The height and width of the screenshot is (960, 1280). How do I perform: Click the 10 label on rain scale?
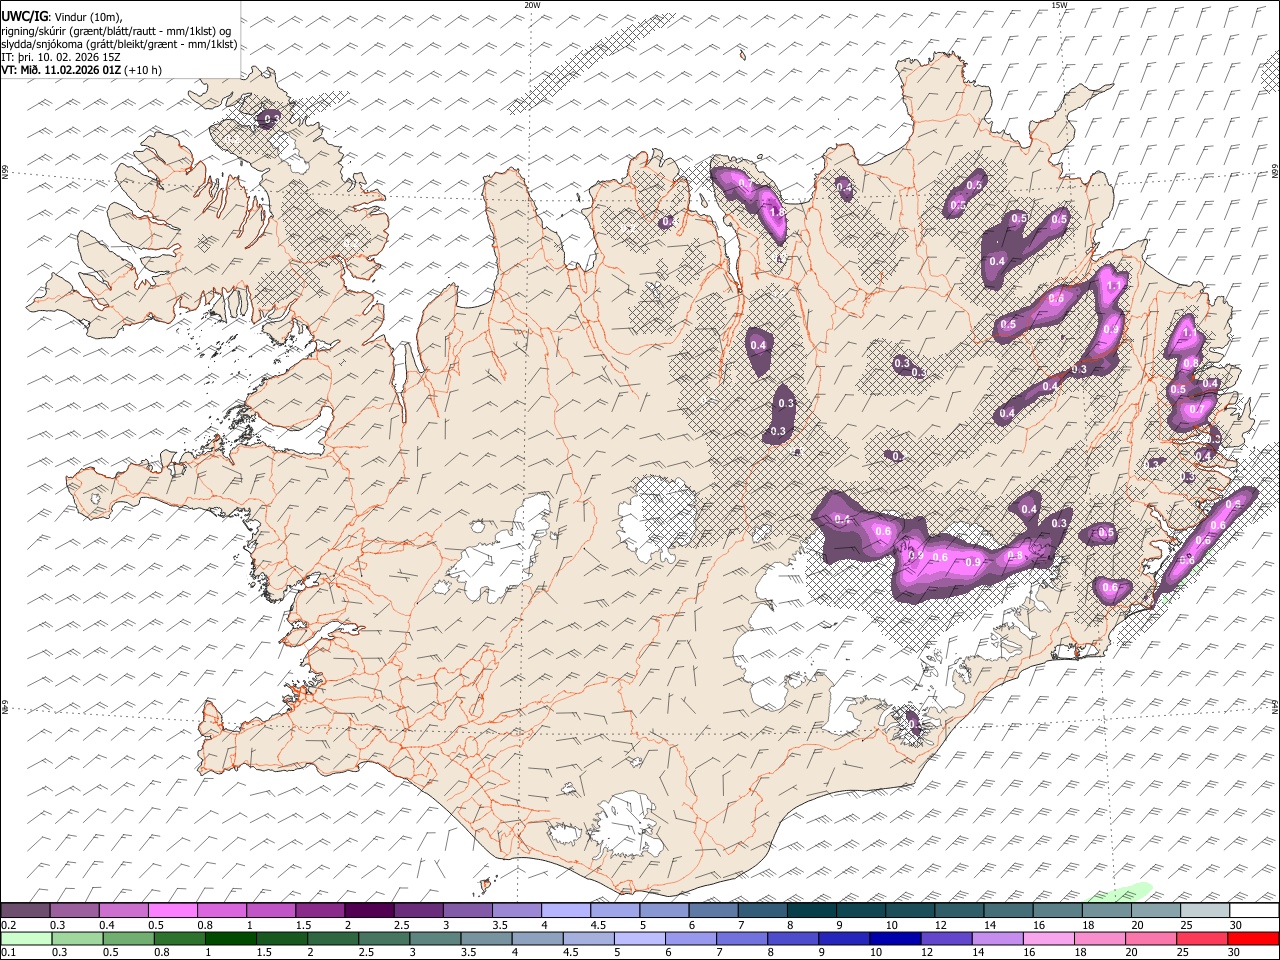point(875,952)
